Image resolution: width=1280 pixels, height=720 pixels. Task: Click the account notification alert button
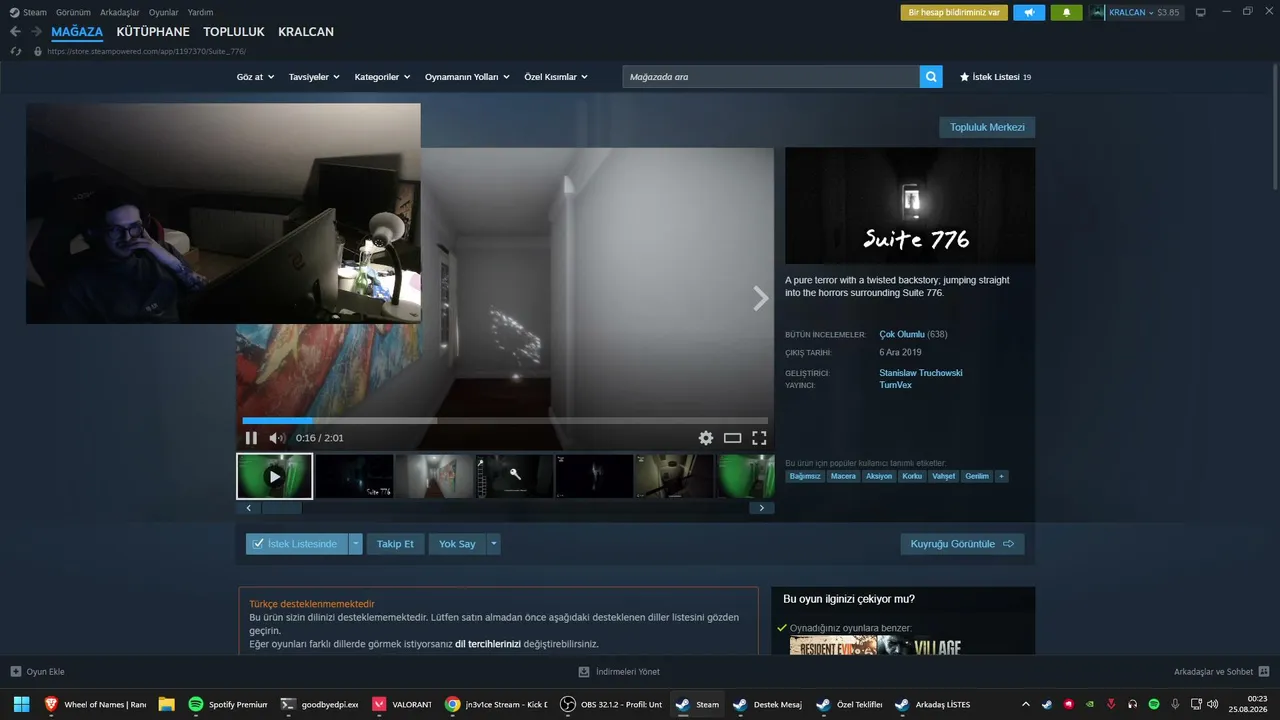tap(954, 12)
